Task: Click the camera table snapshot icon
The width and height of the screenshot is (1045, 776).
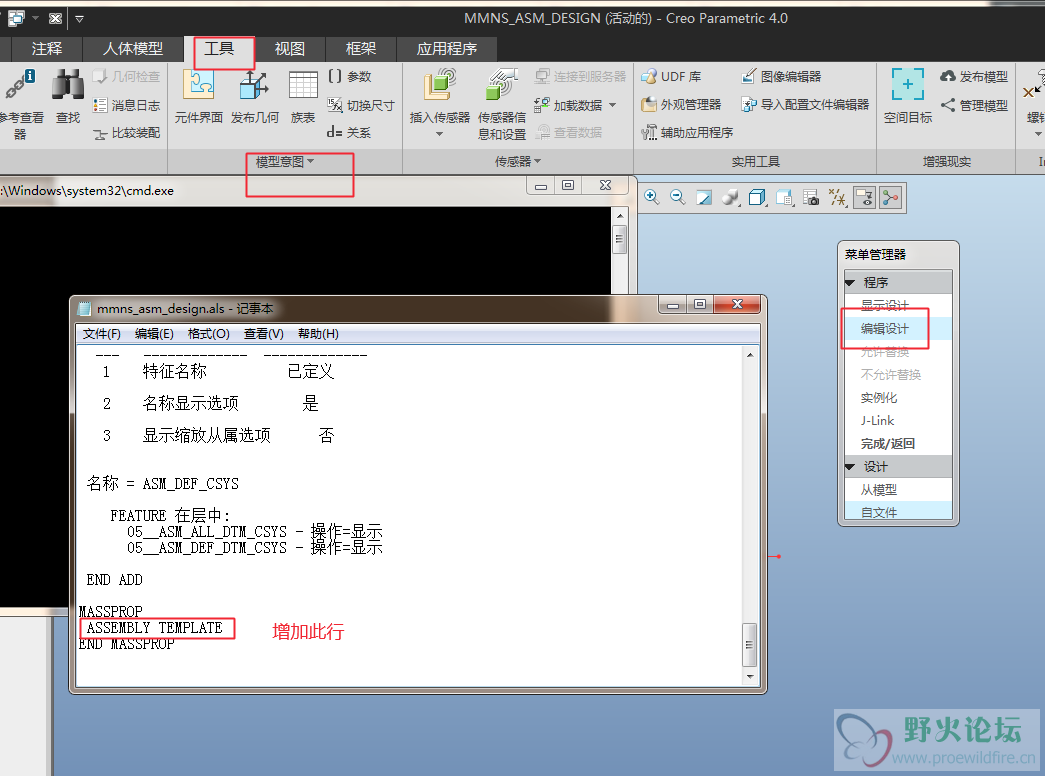Action: click(811, 197)
